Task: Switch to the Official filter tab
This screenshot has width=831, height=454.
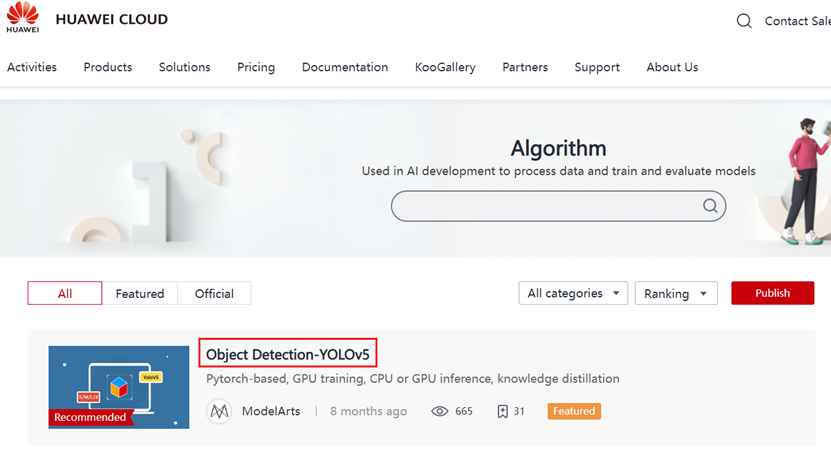Action: click(214, 293)
